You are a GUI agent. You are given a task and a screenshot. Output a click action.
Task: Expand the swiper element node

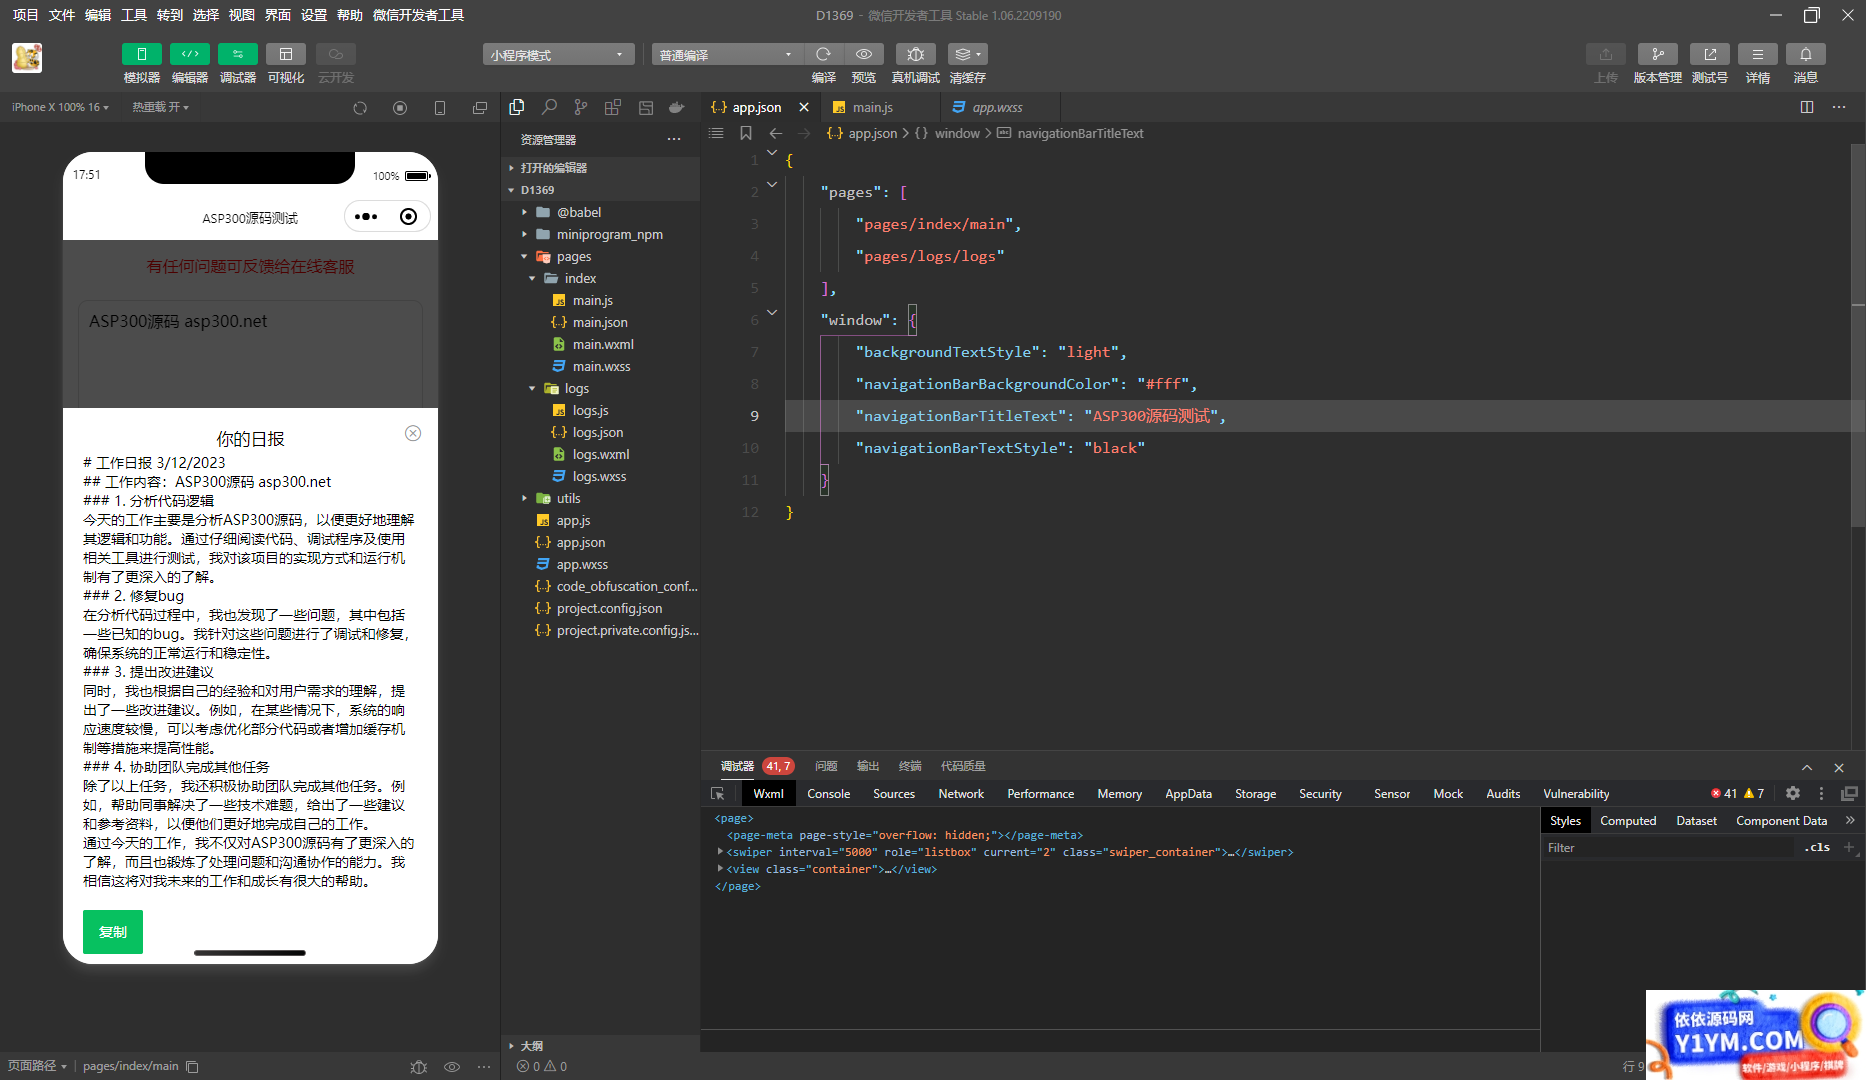(720, 852)
